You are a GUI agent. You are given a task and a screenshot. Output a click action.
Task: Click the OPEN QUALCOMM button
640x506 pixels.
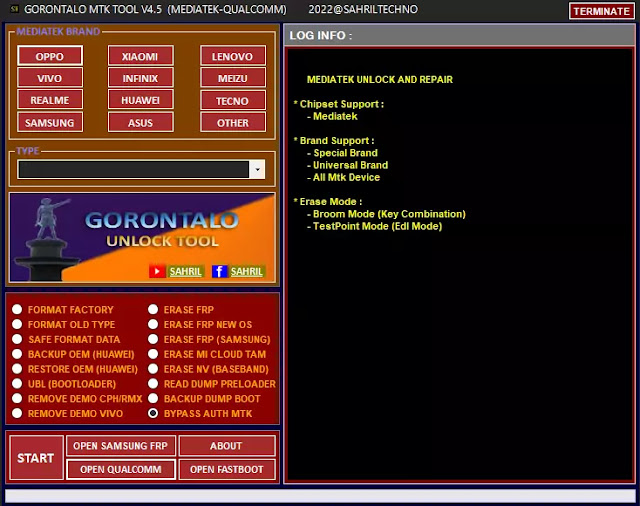coord(121,469)
